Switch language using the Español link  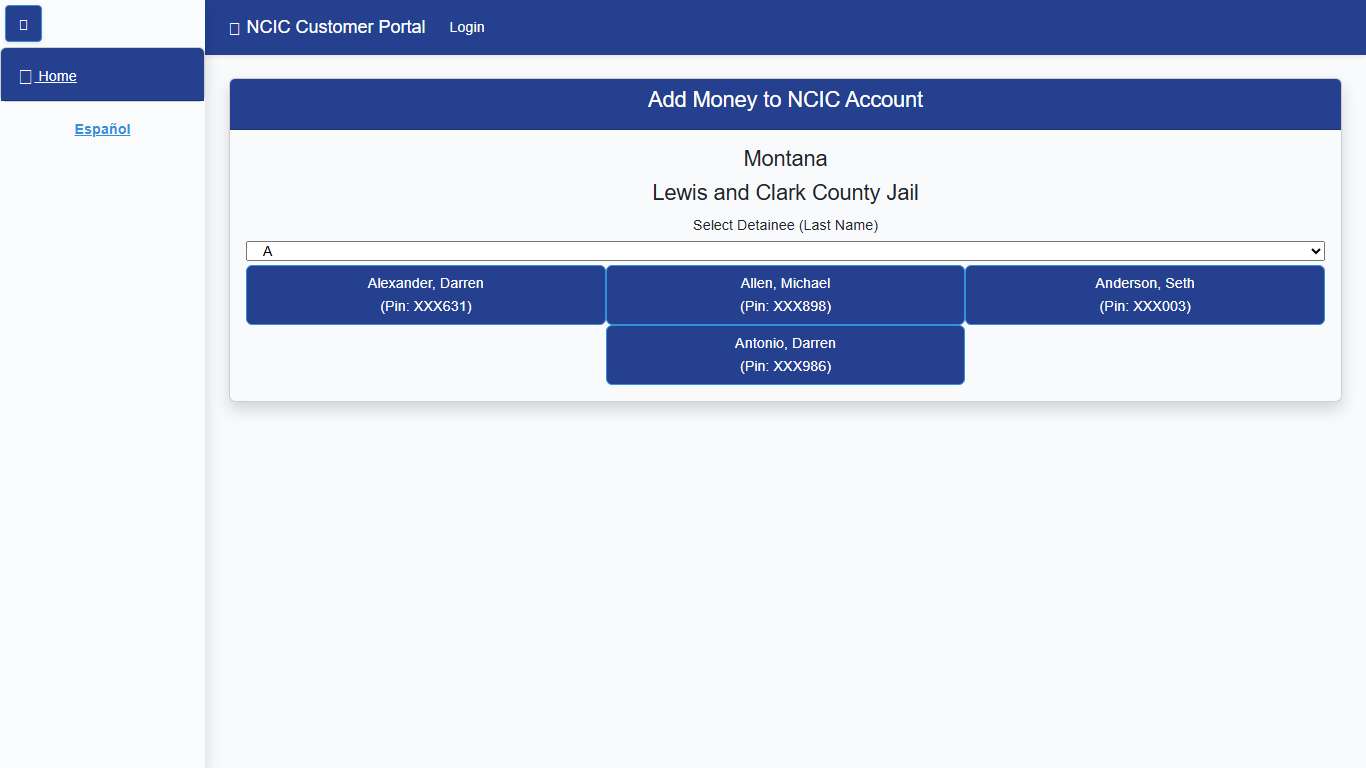click(101, 128)
